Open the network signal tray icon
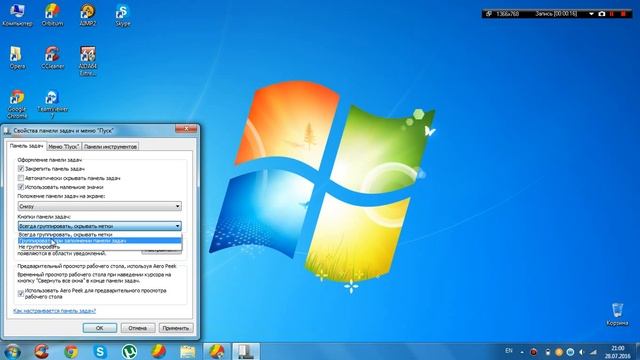The image size is (640, 360). click(593, 352)
